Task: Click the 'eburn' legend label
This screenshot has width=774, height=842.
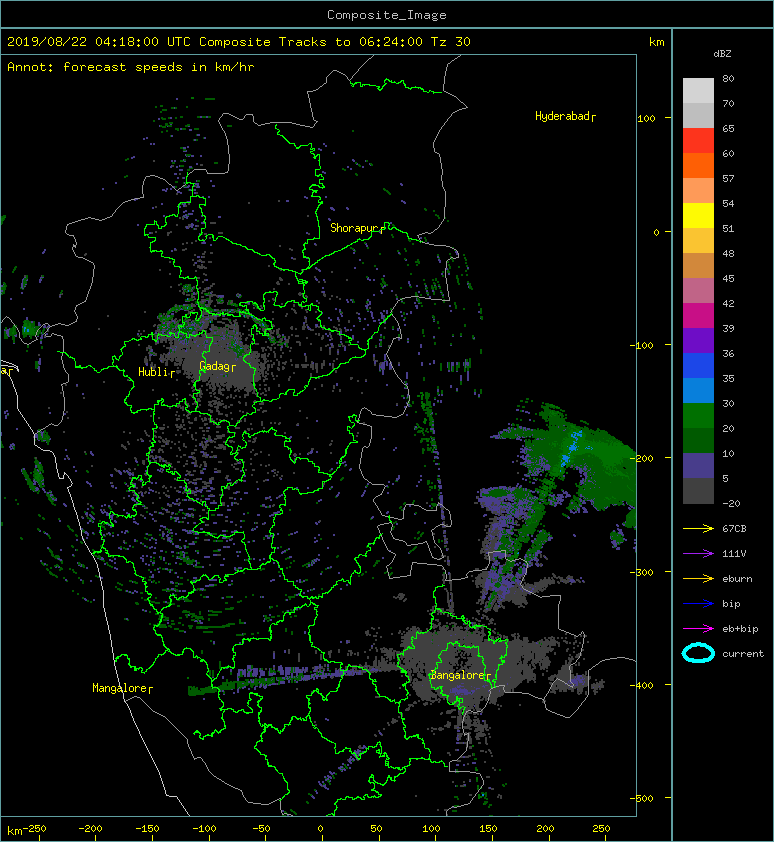Action: 737,579
